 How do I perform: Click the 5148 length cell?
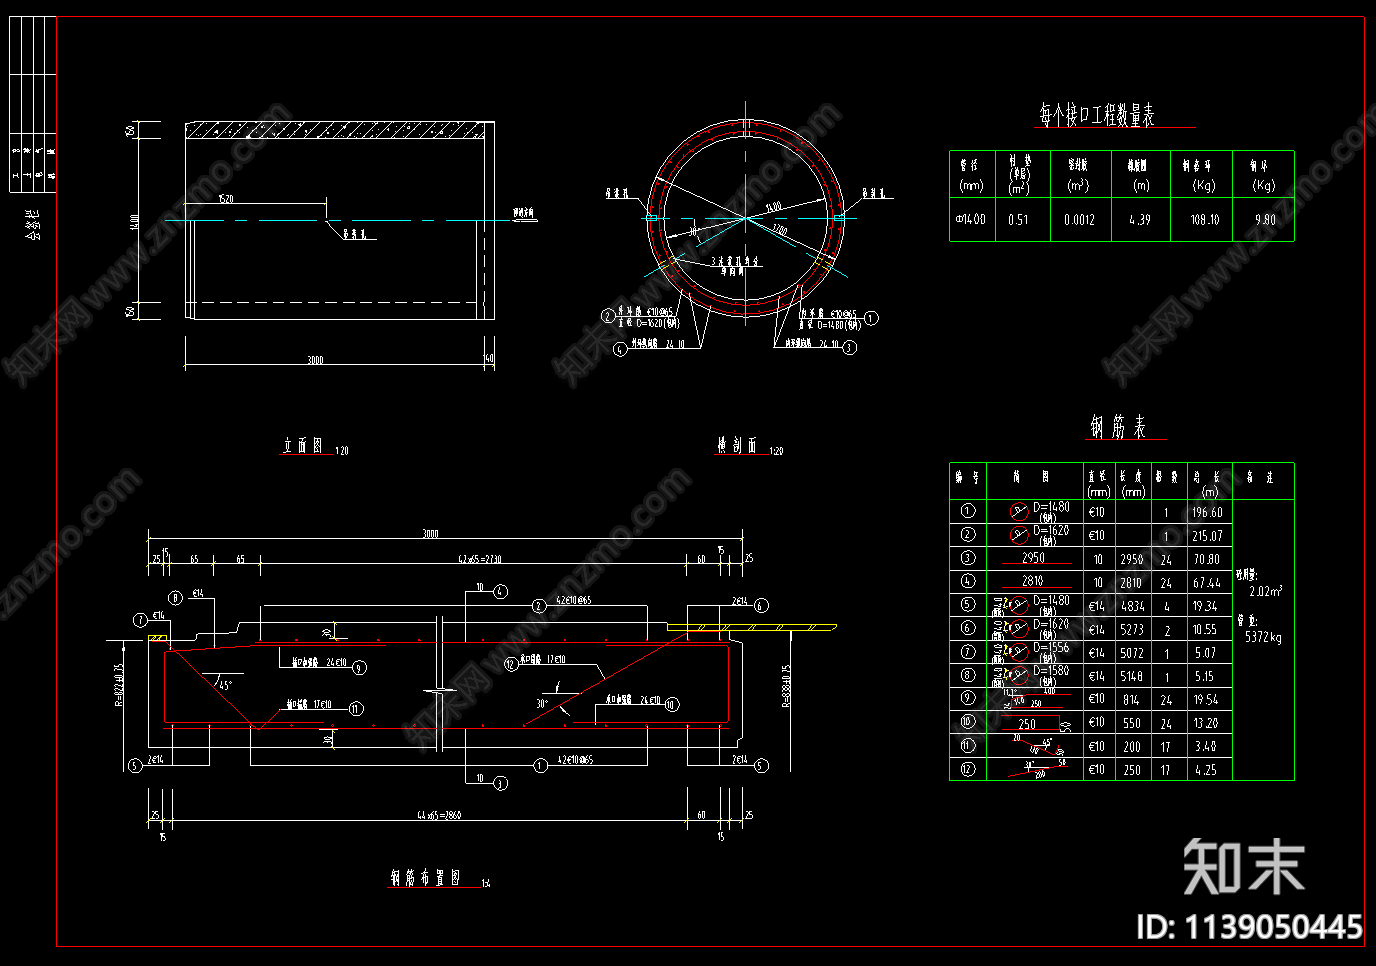click(x=1132, y=676)
